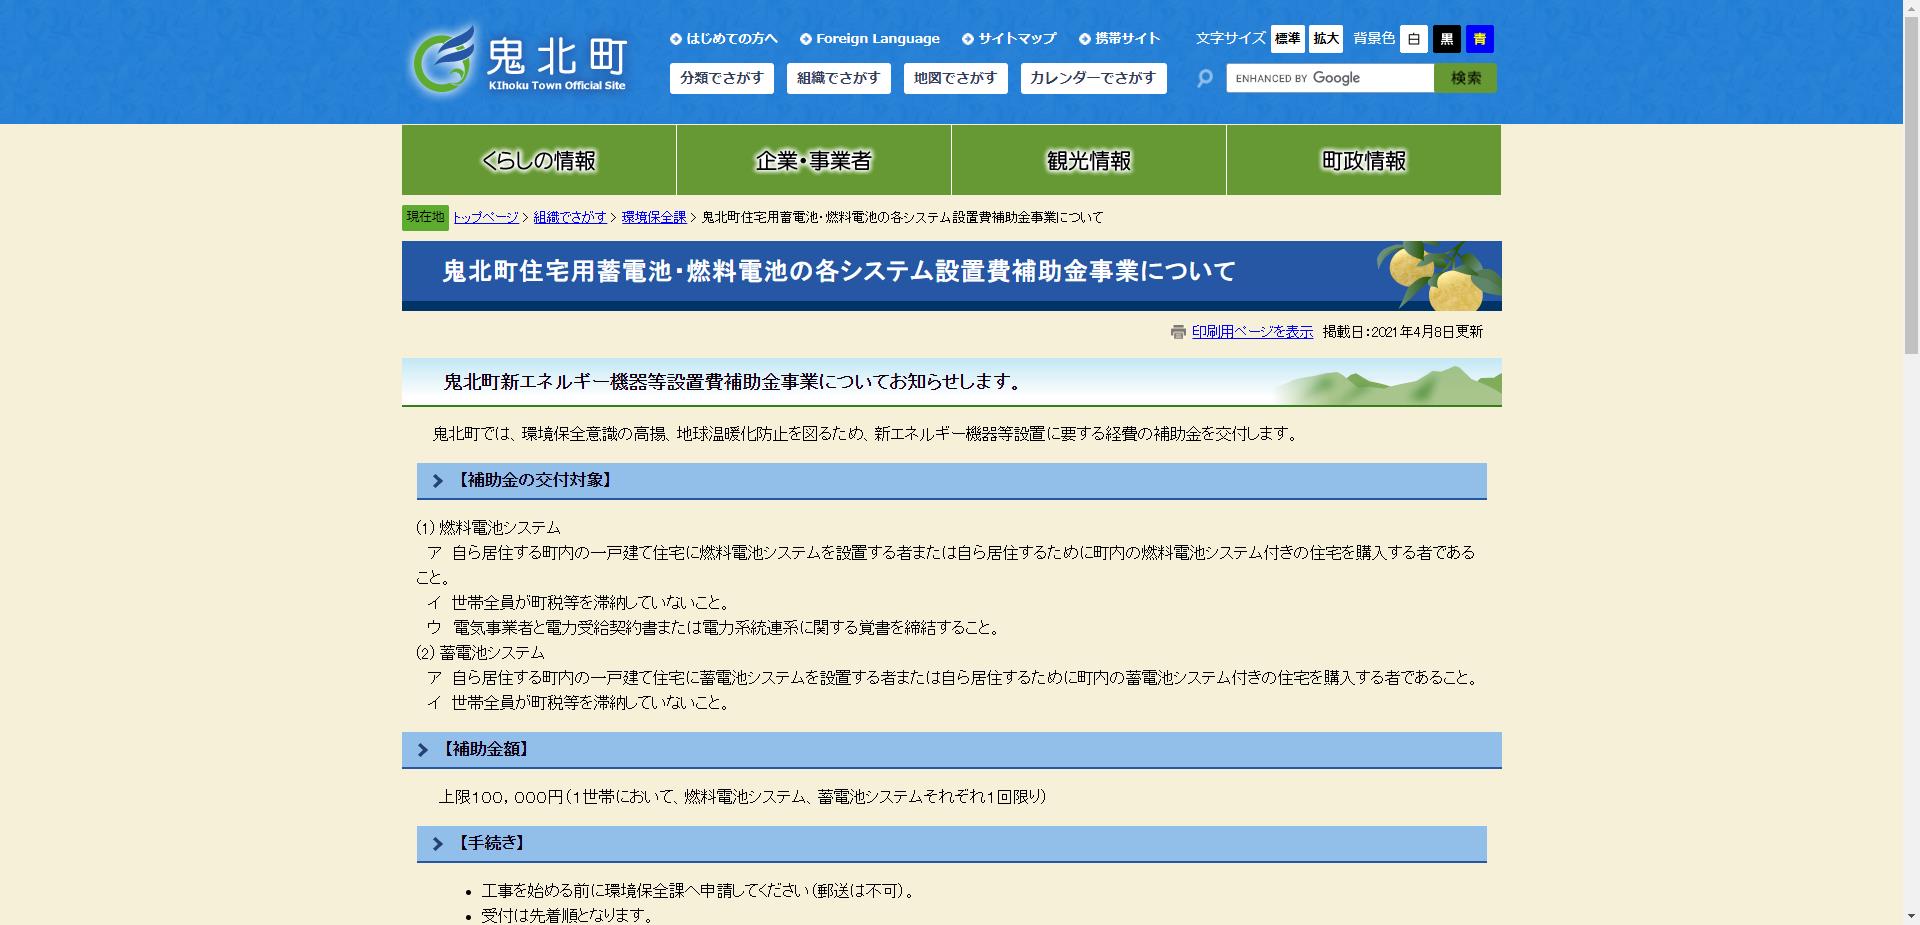1920x925 pixels.
Task: Enable 拡大 enlarged text size
Action: click(x=1325, y=39)
